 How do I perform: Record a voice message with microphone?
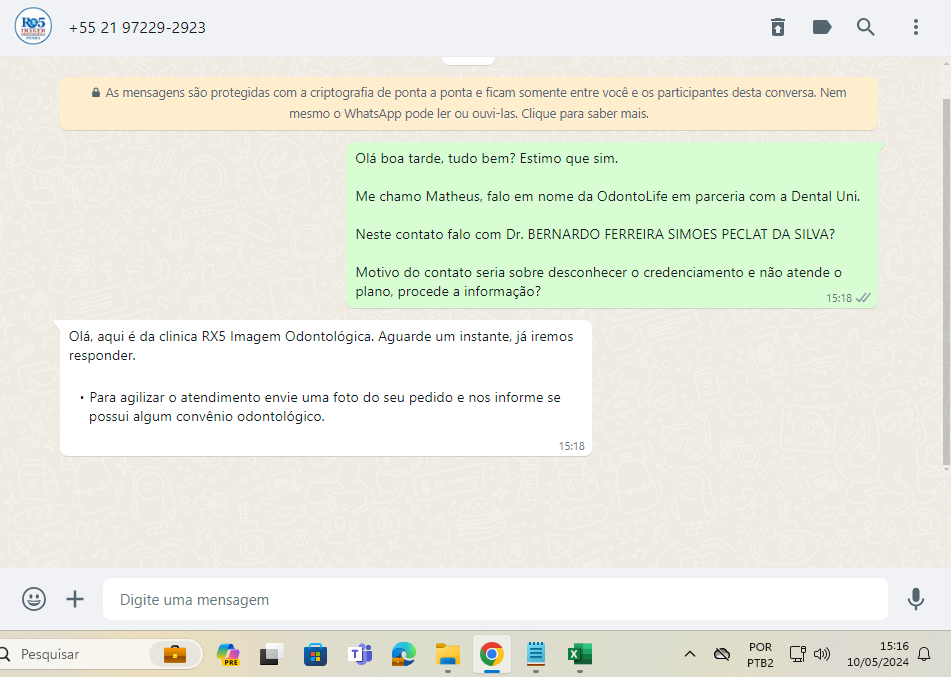tap(916, 599)
